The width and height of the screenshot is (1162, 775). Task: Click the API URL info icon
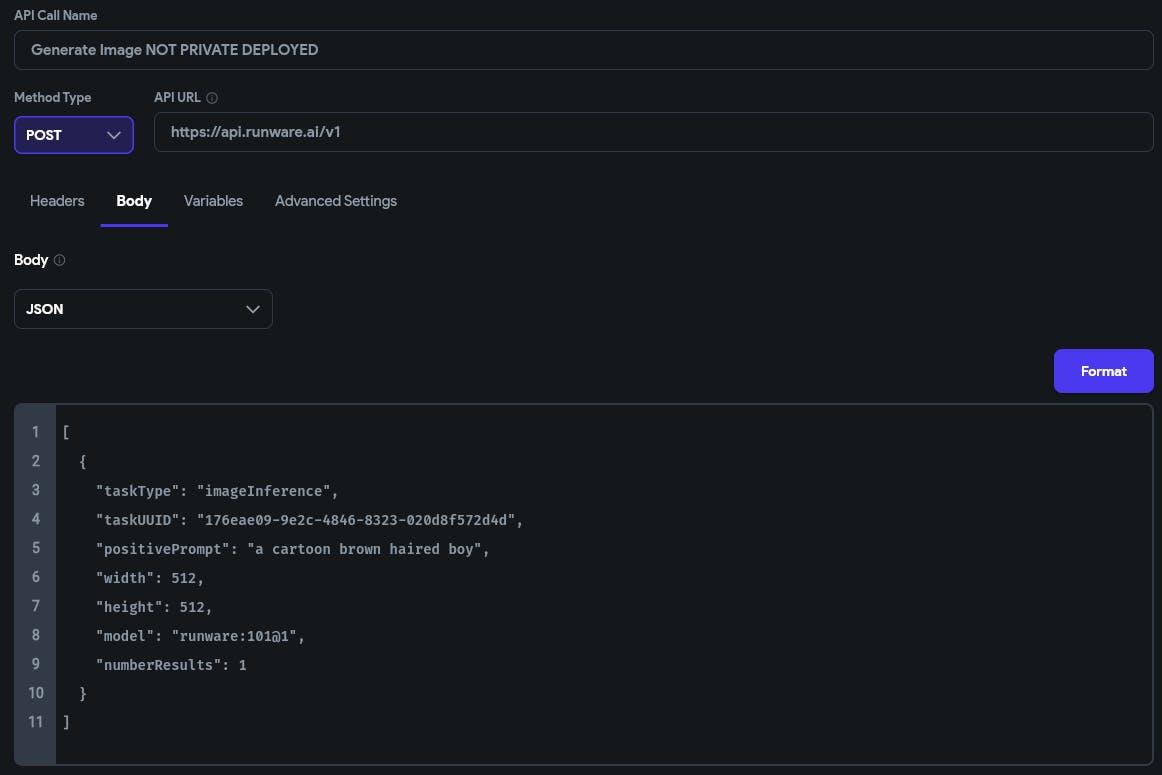[x=212, y=98]
